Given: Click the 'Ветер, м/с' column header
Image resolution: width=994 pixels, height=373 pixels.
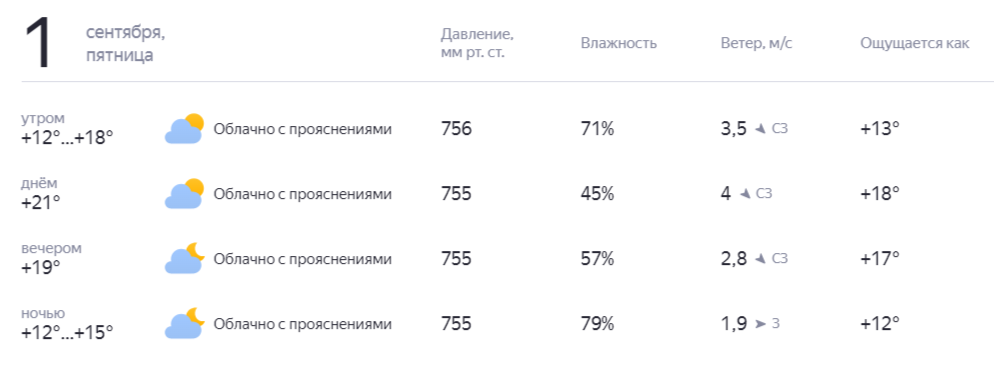Looking at the screenshot, I should coord(756,43).
